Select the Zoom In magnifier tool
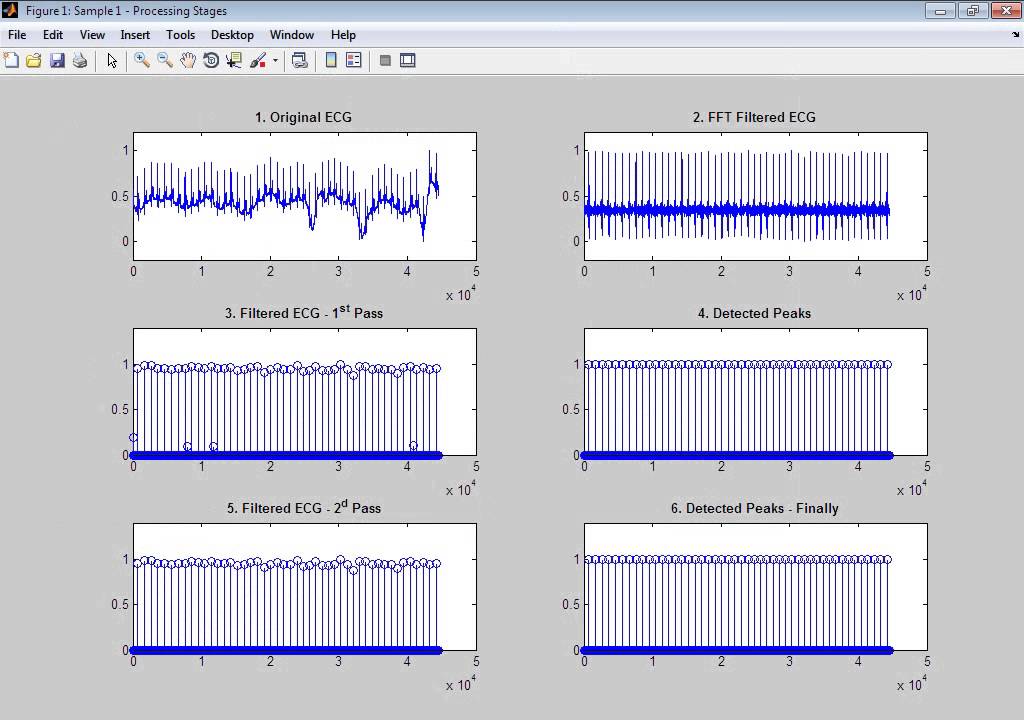The height and width of the screenshot is (720, 1024). pyautogui.click(x=142, y=61)
